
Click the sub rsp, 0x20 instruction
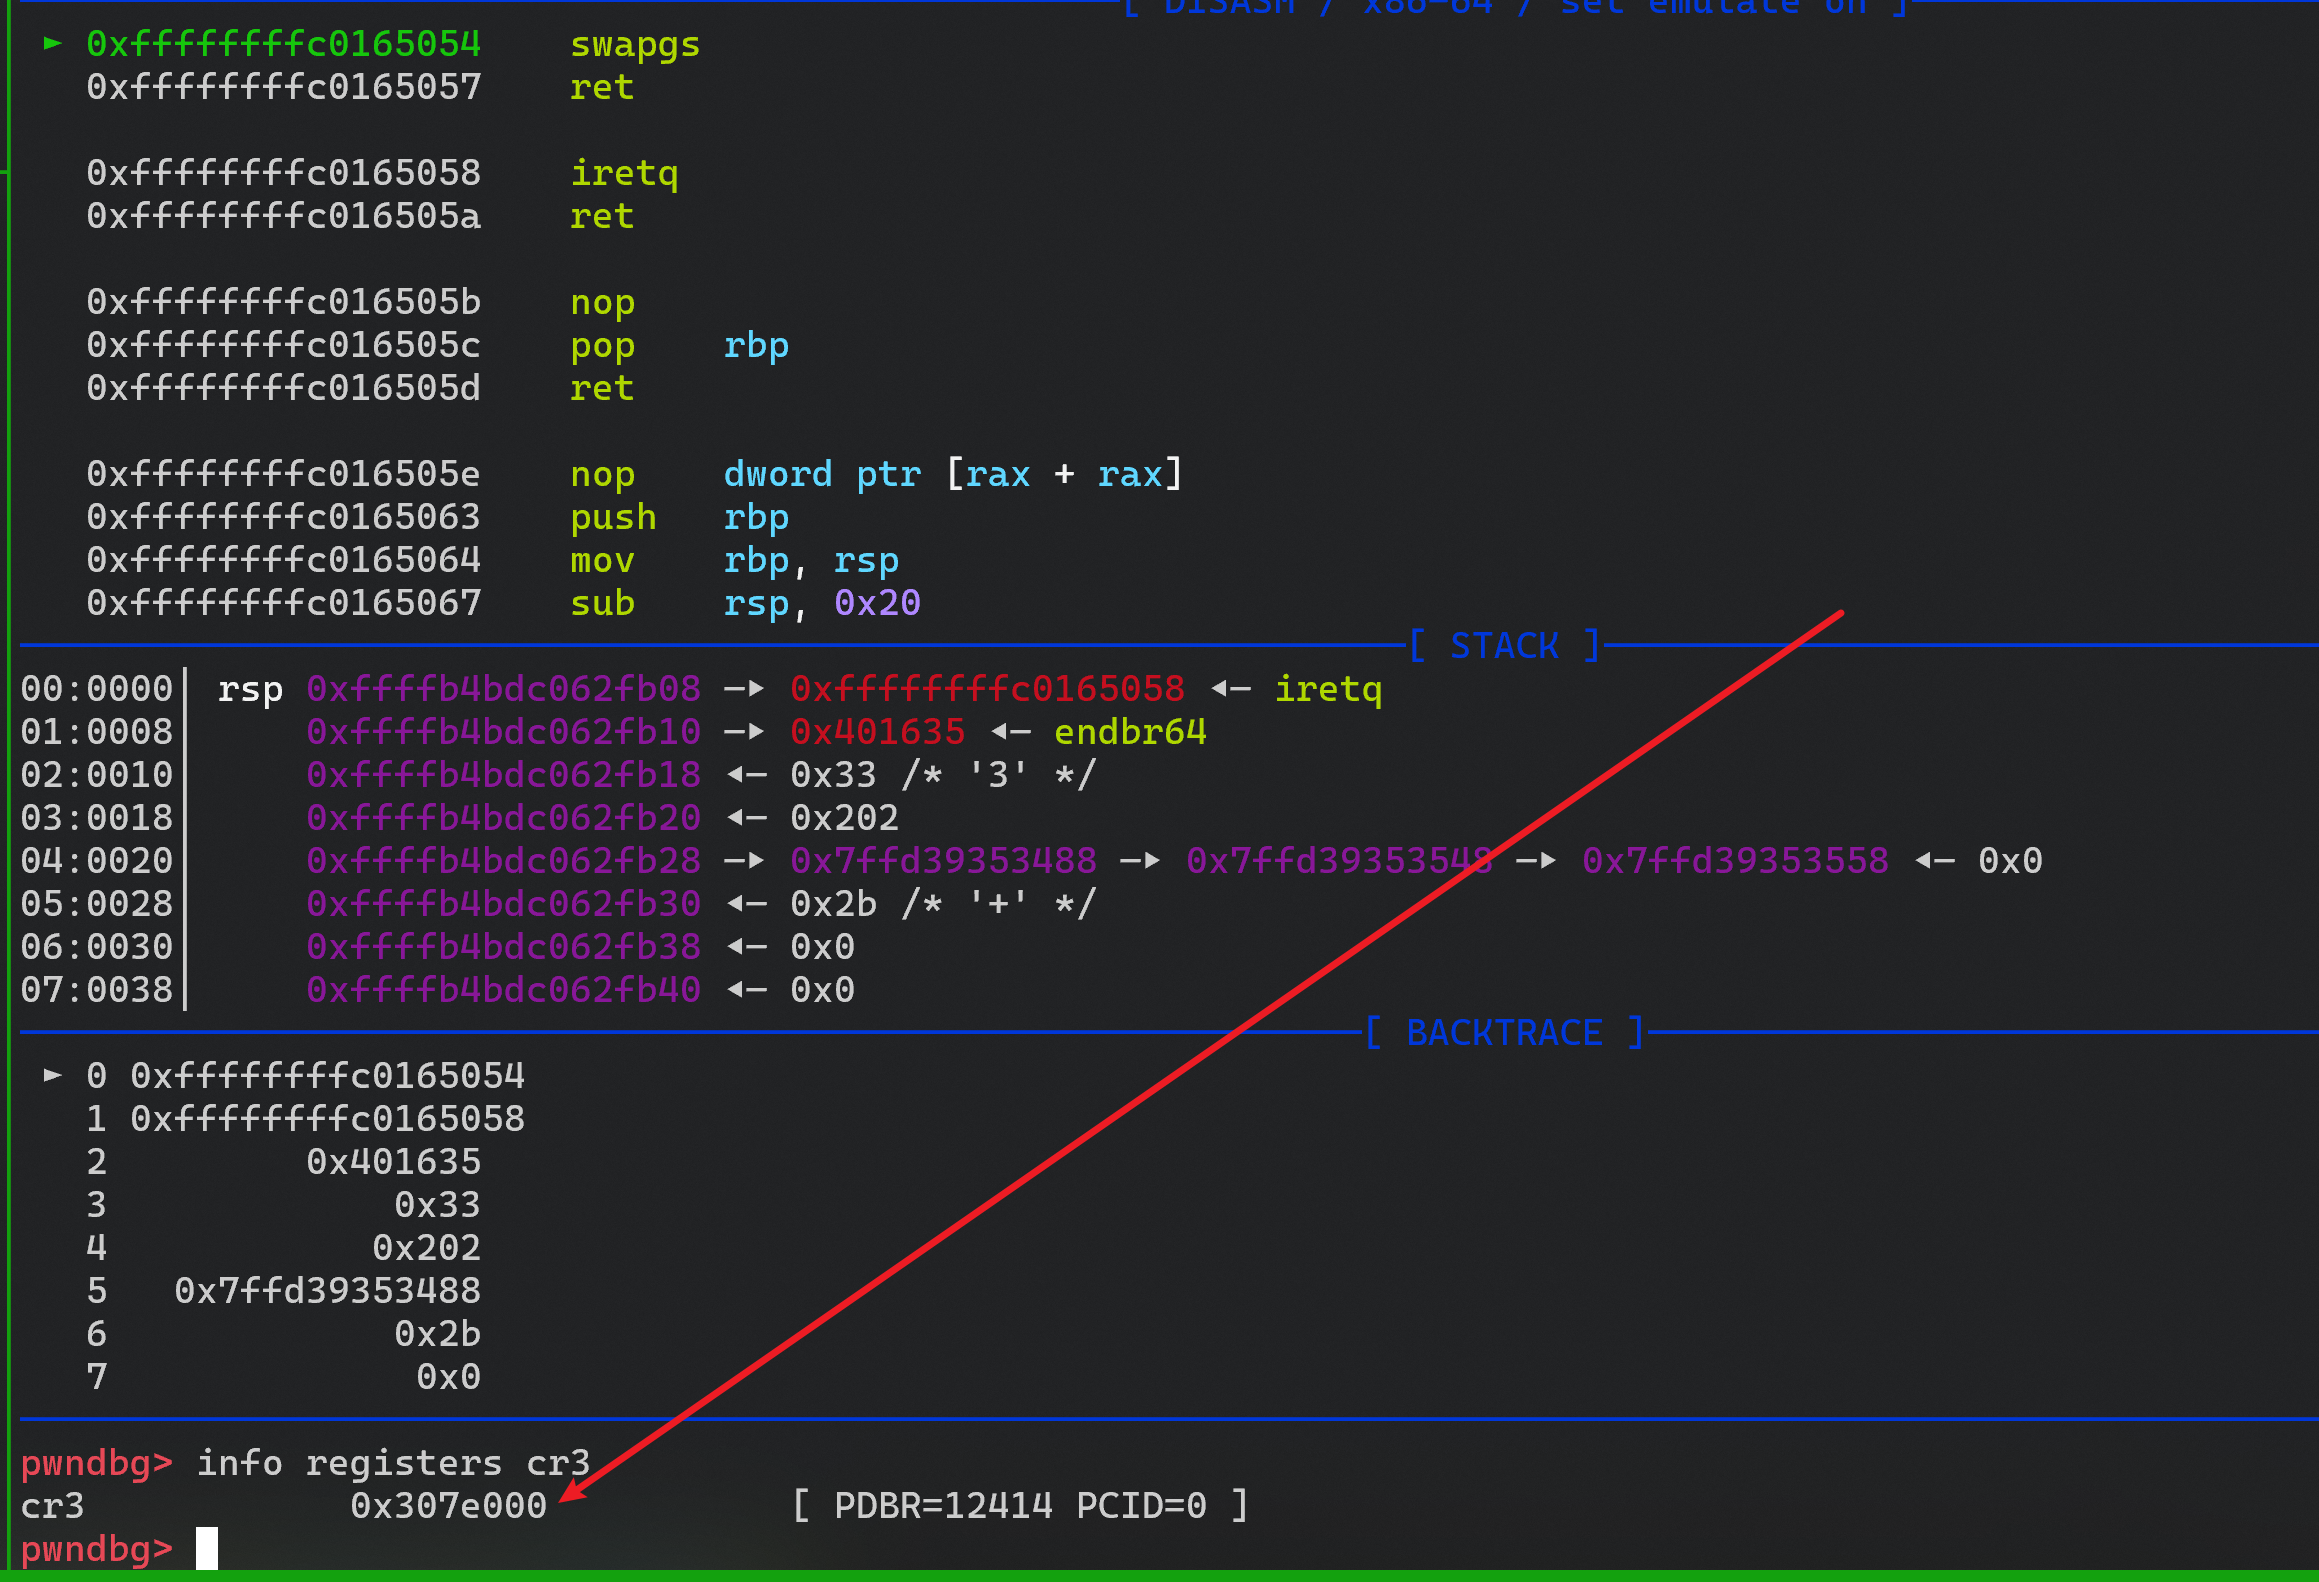(745, 604)
